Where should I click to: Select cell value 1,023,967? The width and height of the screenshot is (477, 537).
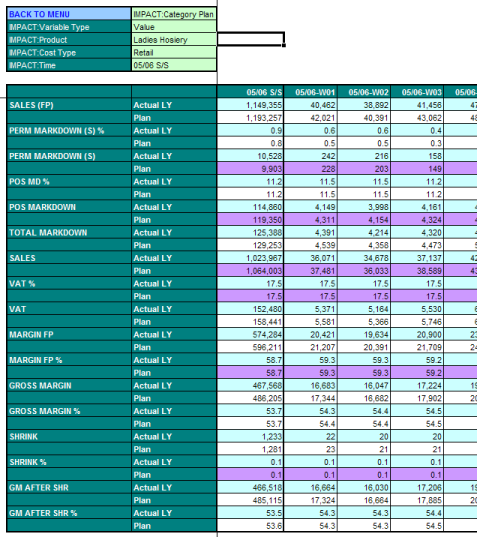click(x=250, y=258)
